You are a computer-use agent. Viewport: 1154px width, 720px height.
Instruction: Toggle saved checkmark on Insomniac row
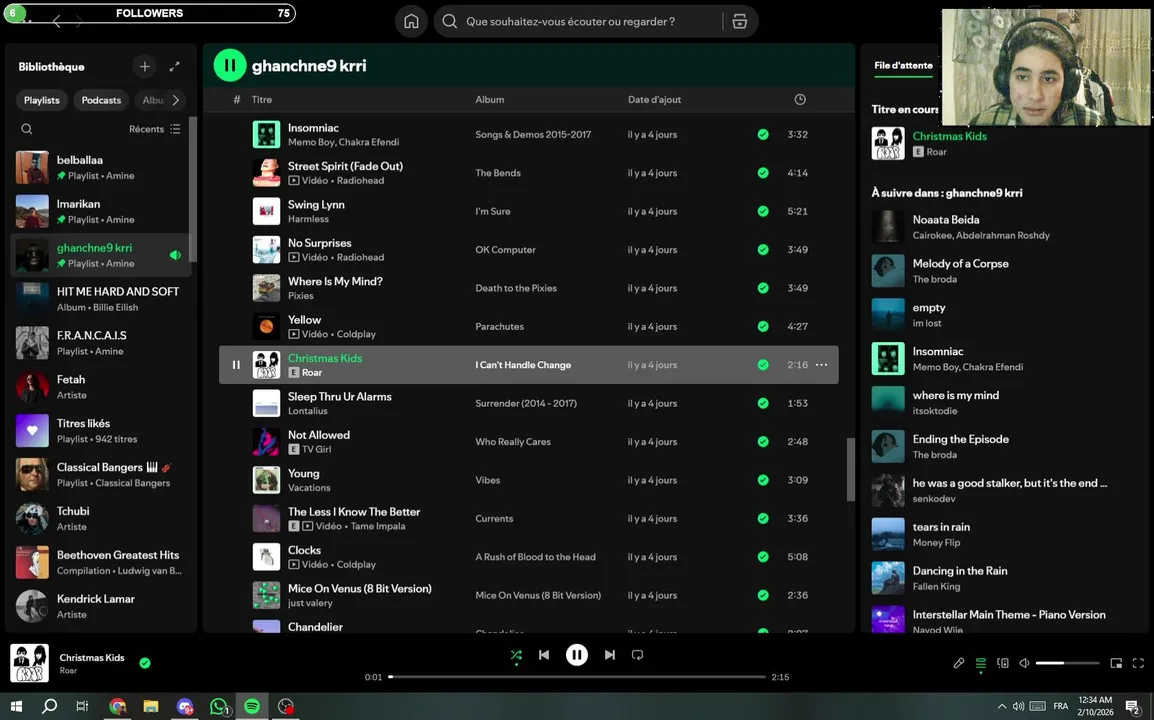(763, 134)
